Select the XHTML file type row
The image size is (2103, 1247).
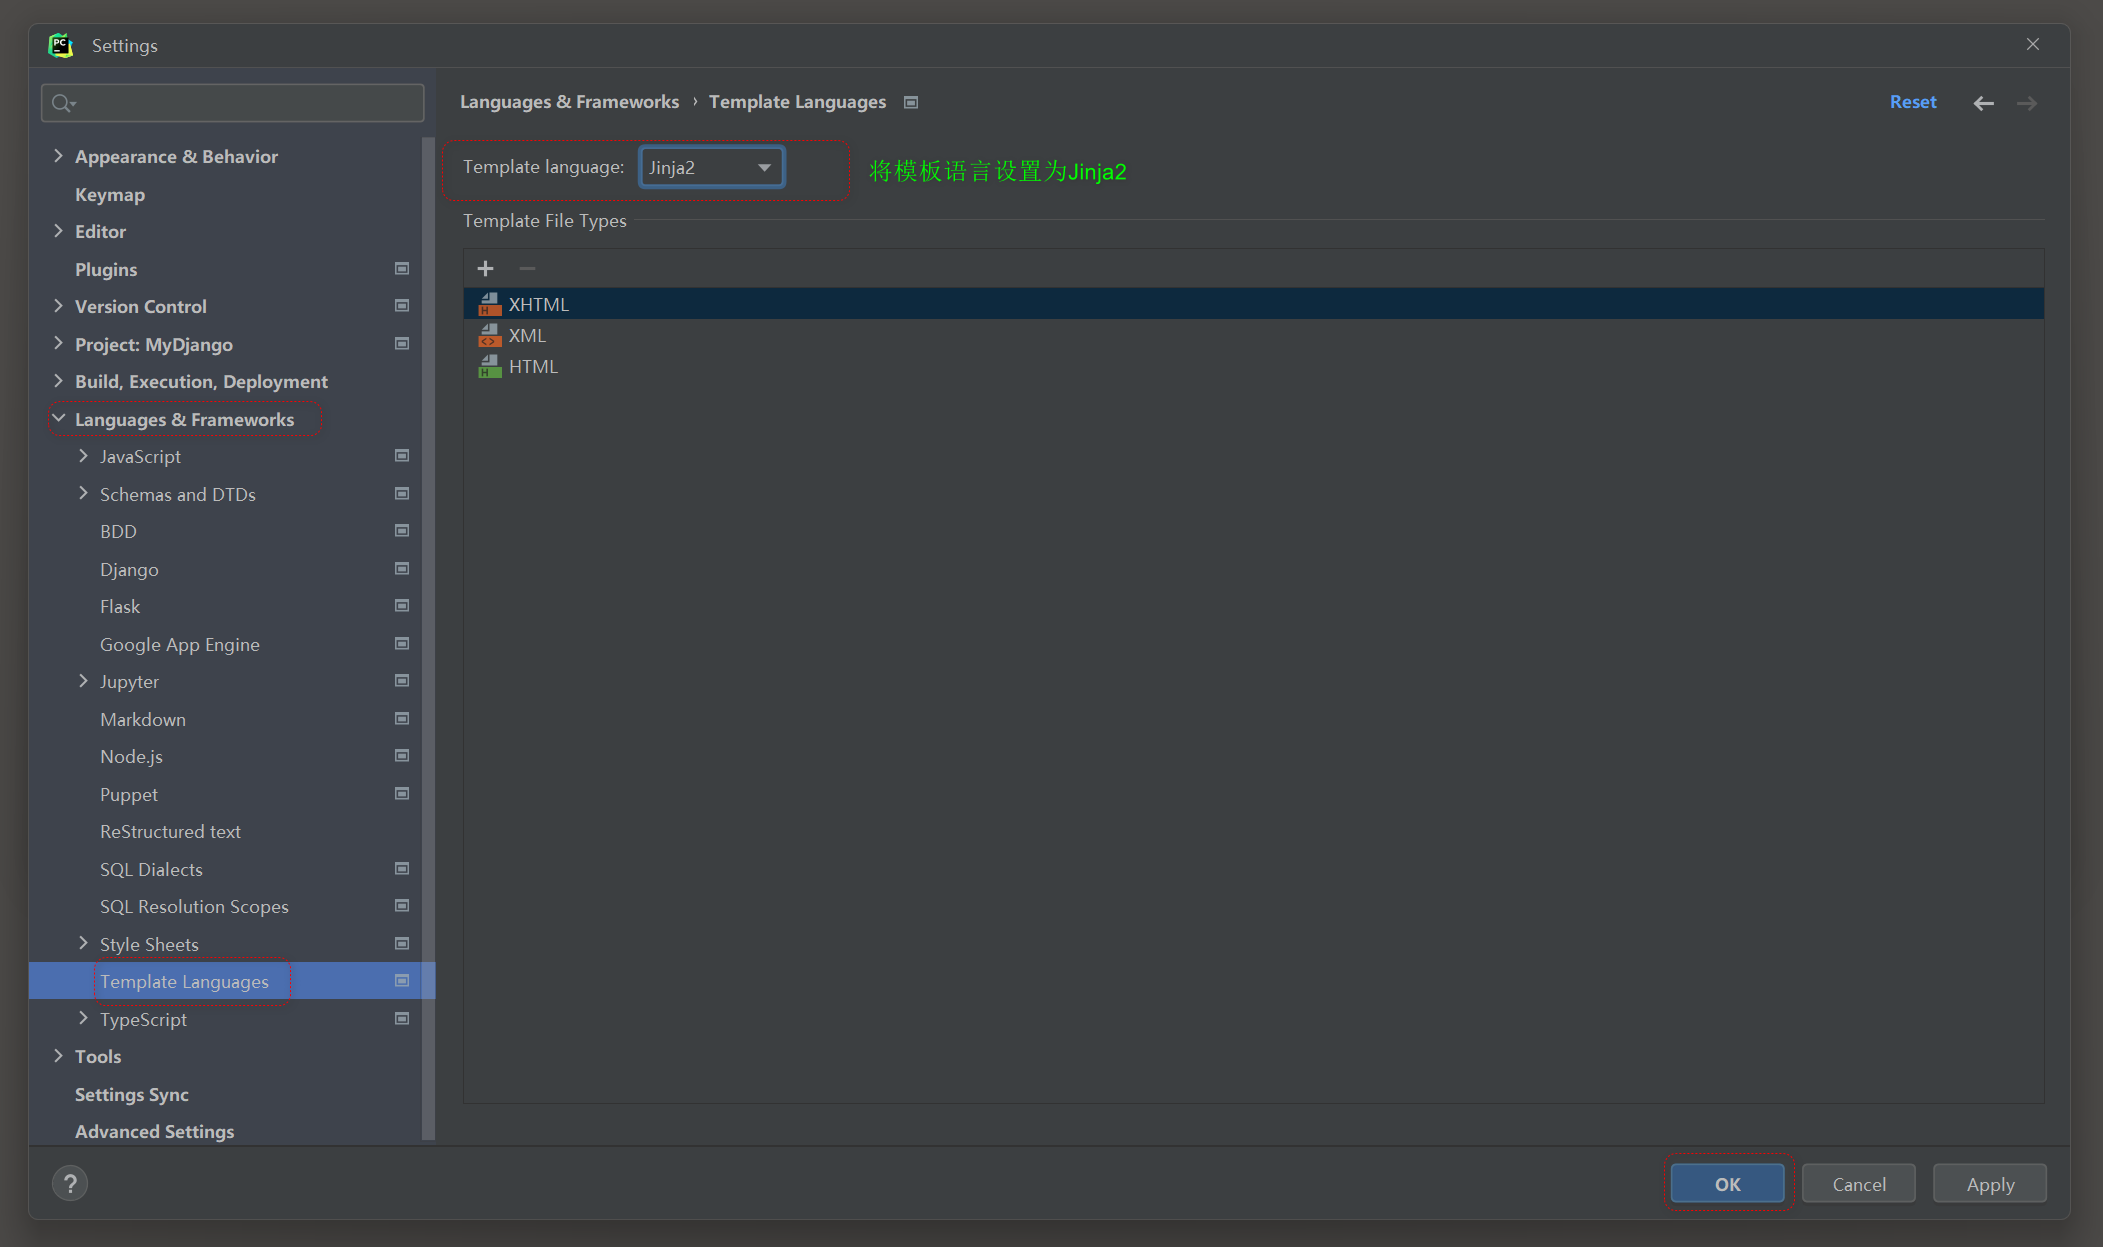(x=1253, y=304)
